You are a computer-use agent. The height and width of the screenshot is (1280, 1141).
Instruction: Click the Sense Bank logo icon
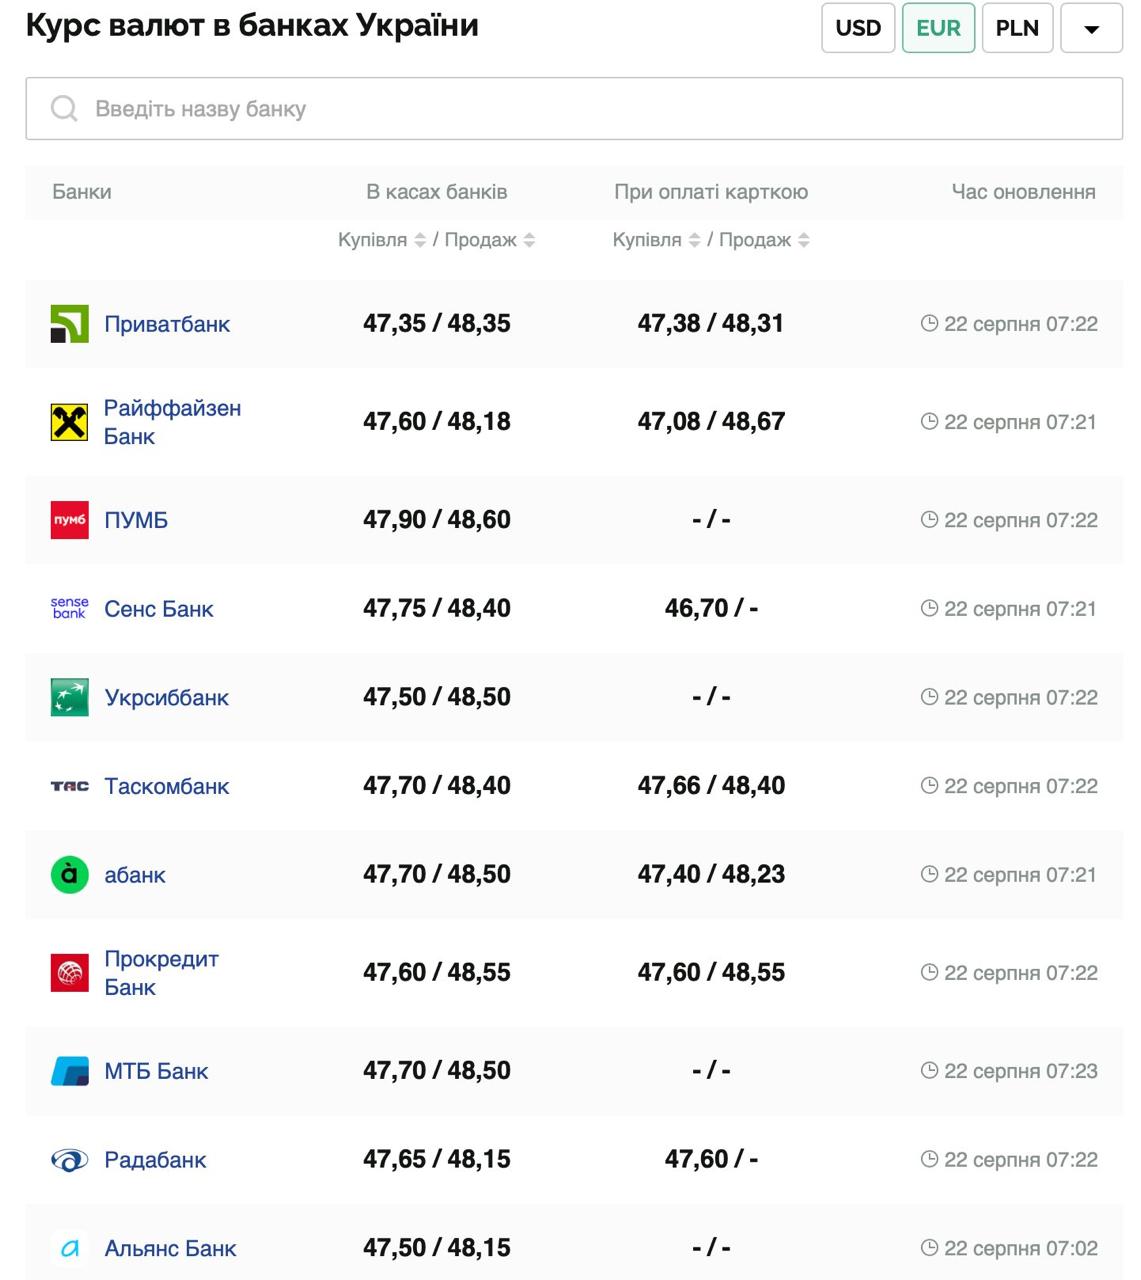69,609
